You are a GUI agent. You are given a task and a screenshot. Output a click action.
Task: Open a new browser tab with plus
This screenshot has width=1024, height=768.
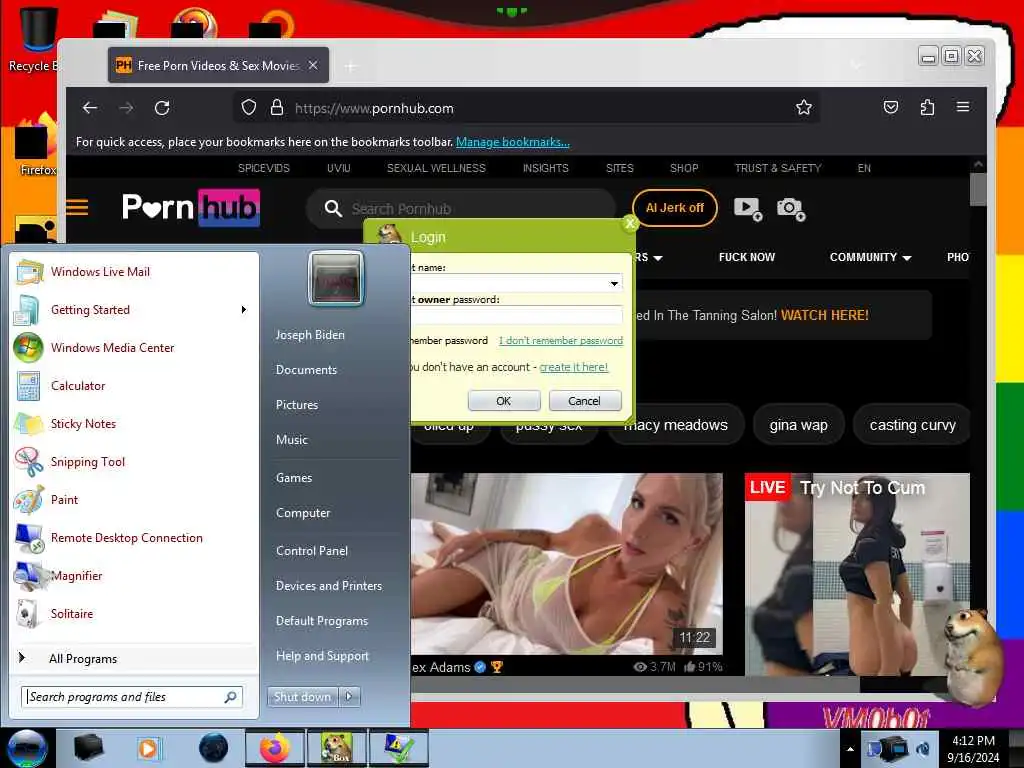[x=351, y=66]
